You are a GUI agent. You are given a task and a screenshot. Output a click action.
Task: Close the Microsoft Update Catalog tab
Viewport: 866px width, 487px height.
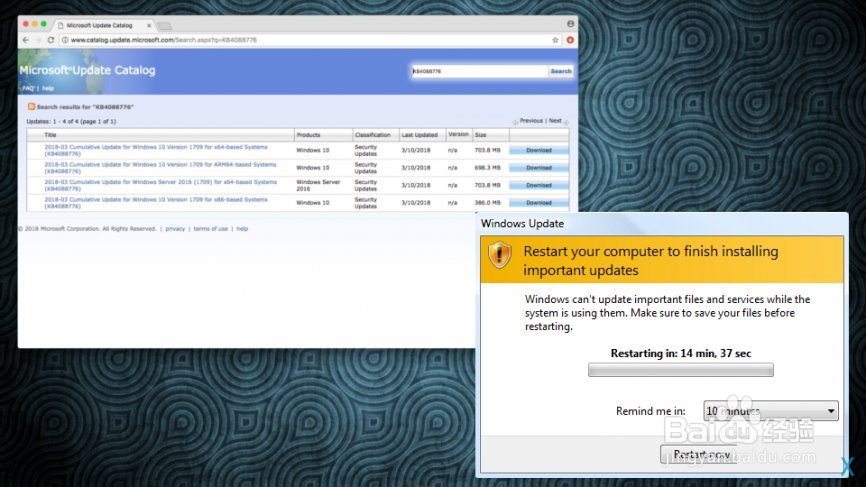point(149,25)
